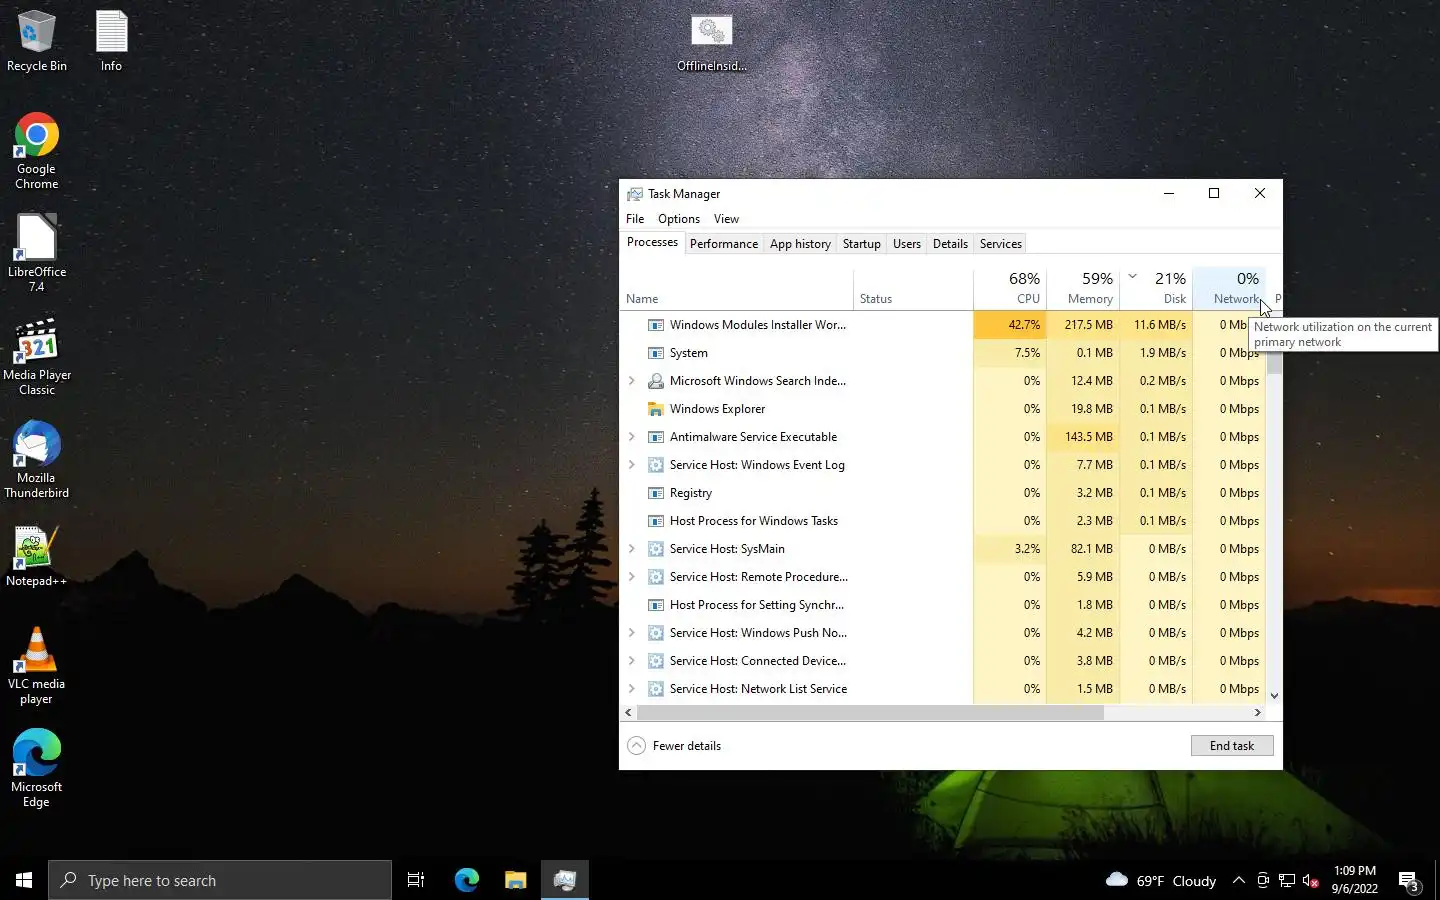The height and width of the screenshot is (900, 1440).
Task: Expand Antimalware Service Executable row
Action: 631,437
